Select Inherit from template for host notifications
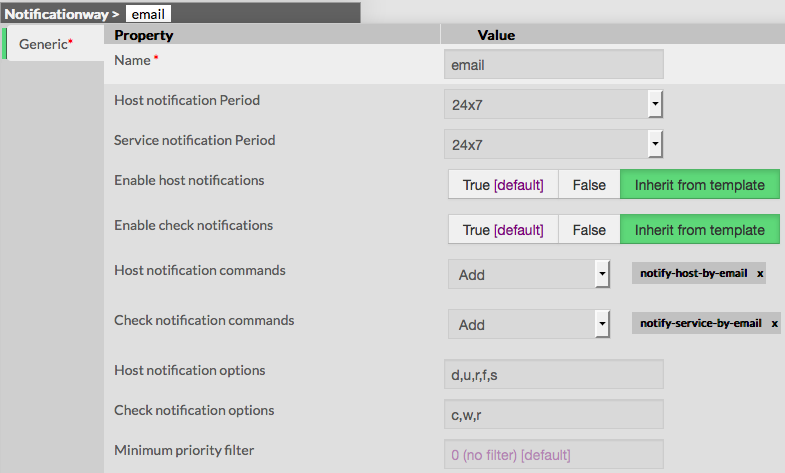Viewport: 785px width, 473px height. pyautogui.click(x=699, y=185)
